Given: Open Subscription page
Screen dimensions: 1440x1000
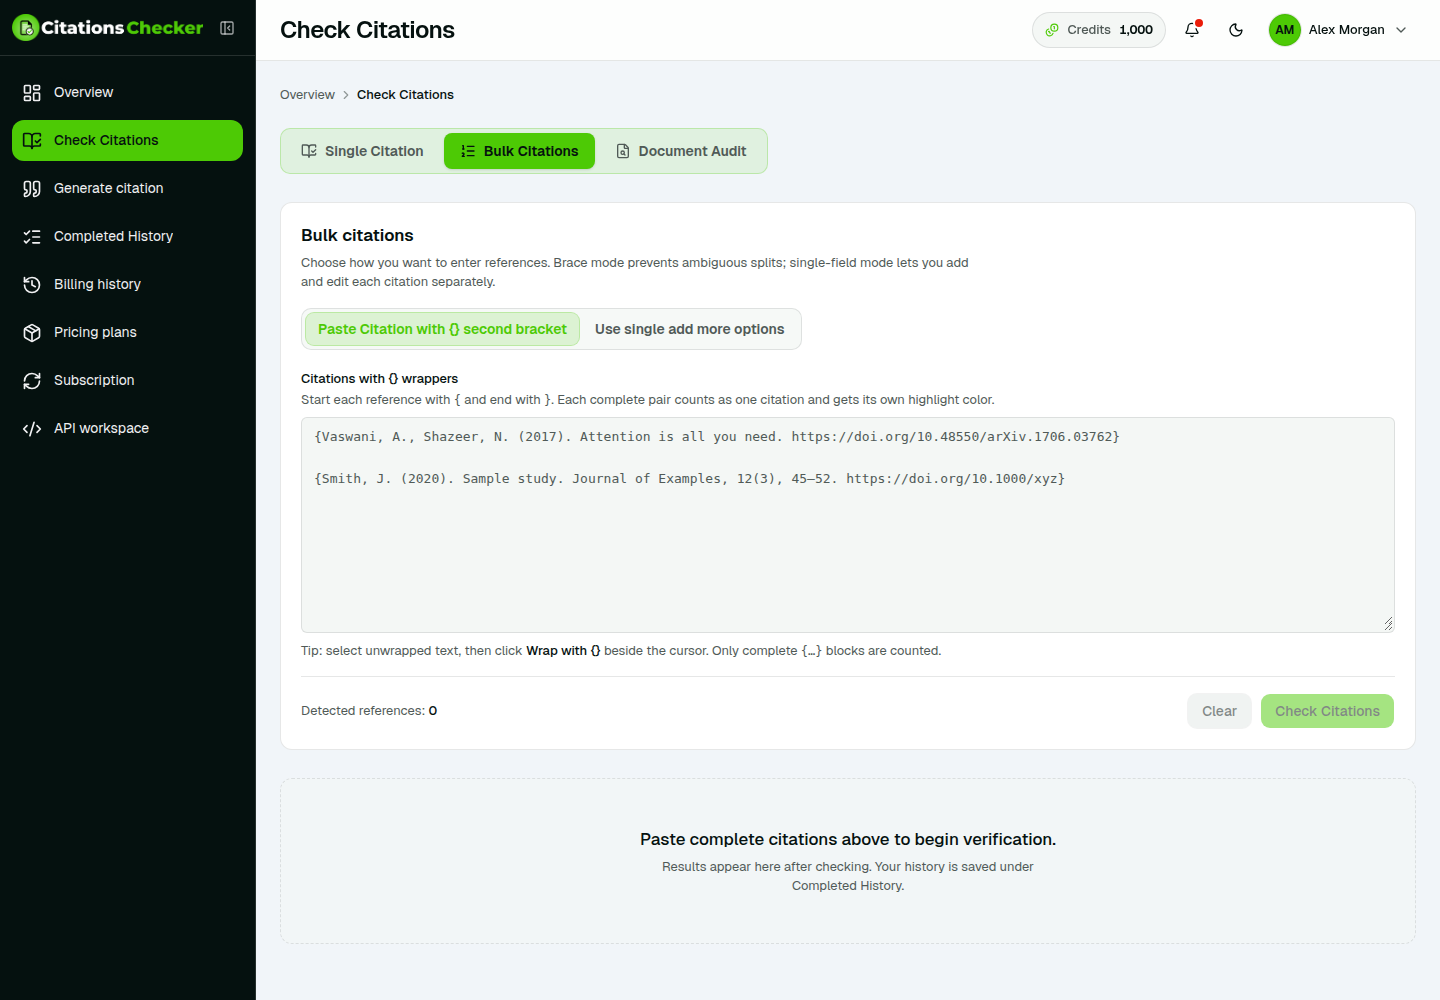Looking at the screenshot, I should pos(127,380).
